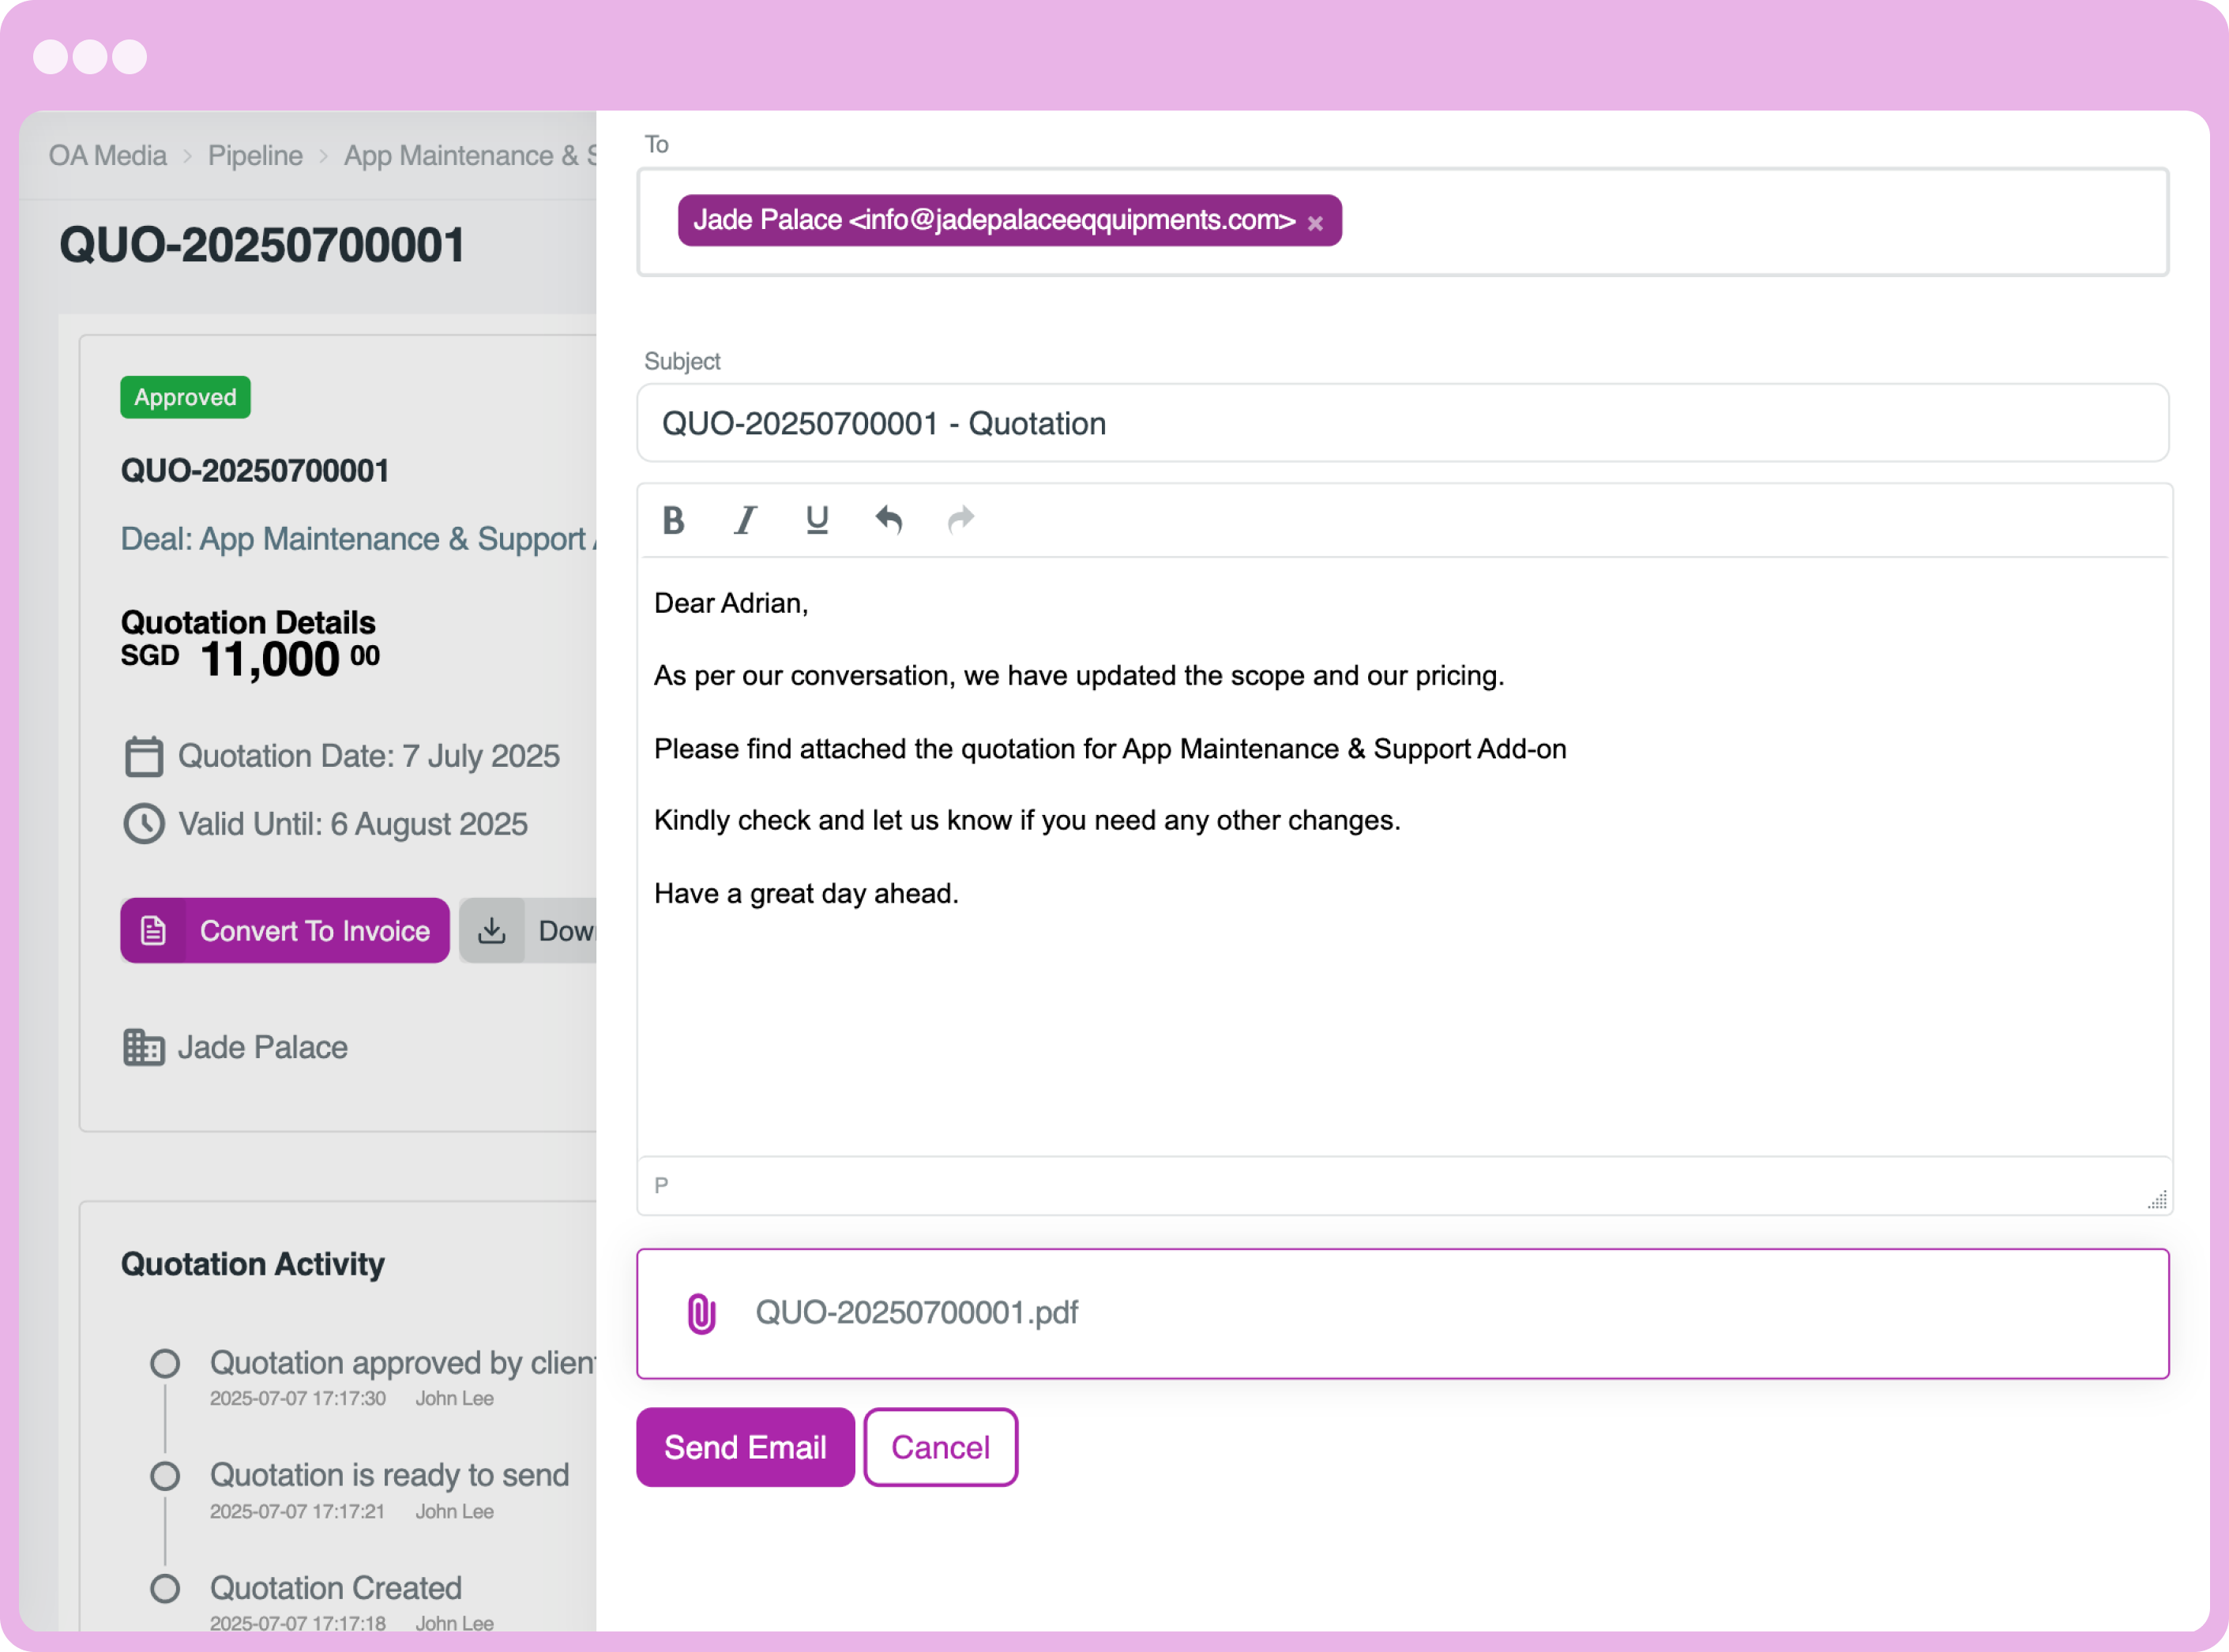The width and height of the screenshot is (2229, 1652).
Task: Apply underline formatting
Action: pyautogui.click(x=817, y=520)
